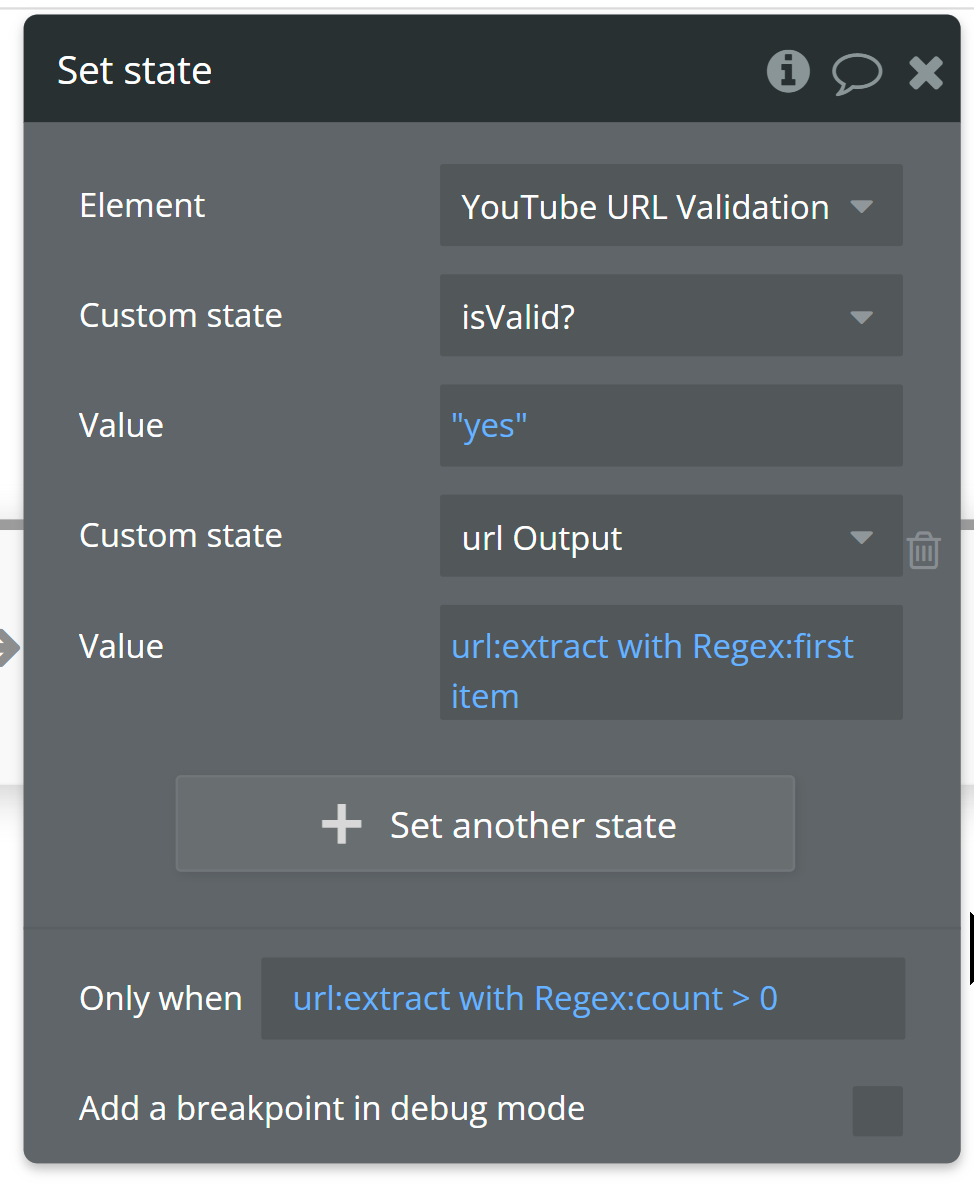Click the Custom state label beside url Output
Viewport: 974px width, 1184px height.
[x=181, y=535]
